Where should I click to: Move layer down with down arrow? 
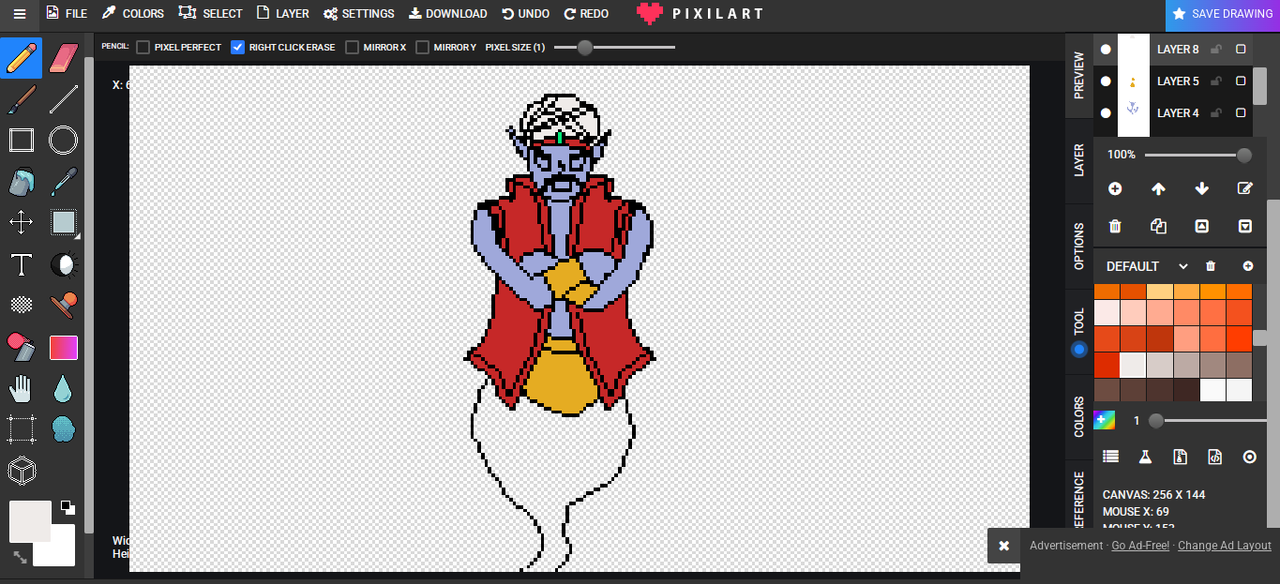click(1202, 189)
